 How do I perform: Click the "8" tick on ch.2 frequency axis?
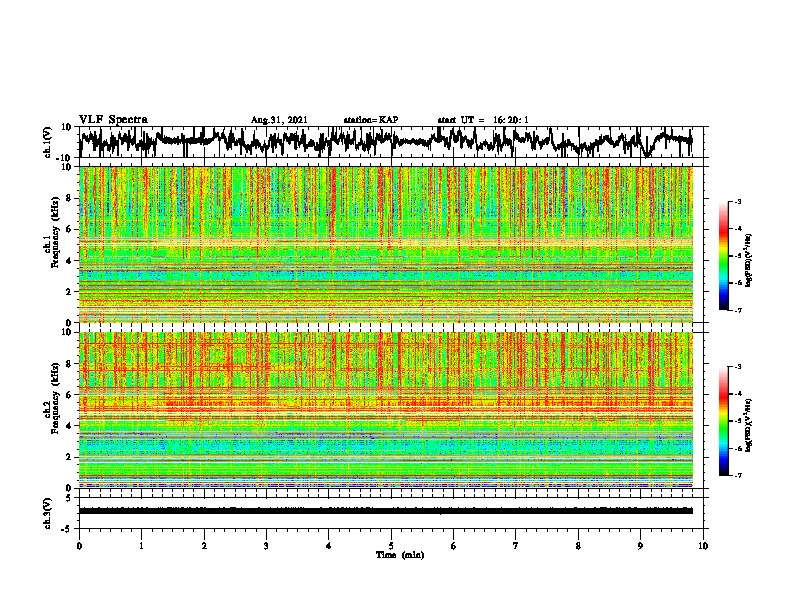click(70, 364)
